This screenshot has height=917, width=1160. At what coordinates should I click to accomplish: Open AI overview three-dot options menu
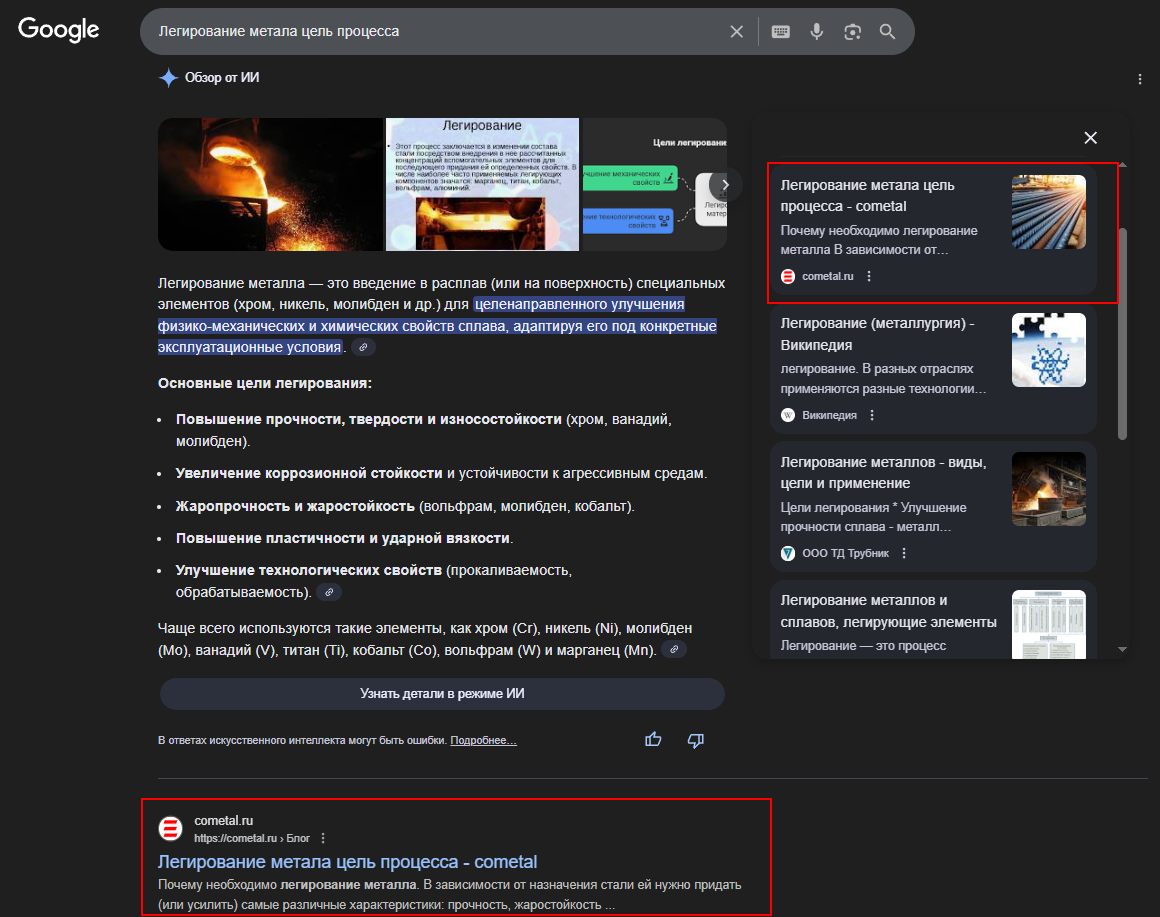pos(1140,79)
